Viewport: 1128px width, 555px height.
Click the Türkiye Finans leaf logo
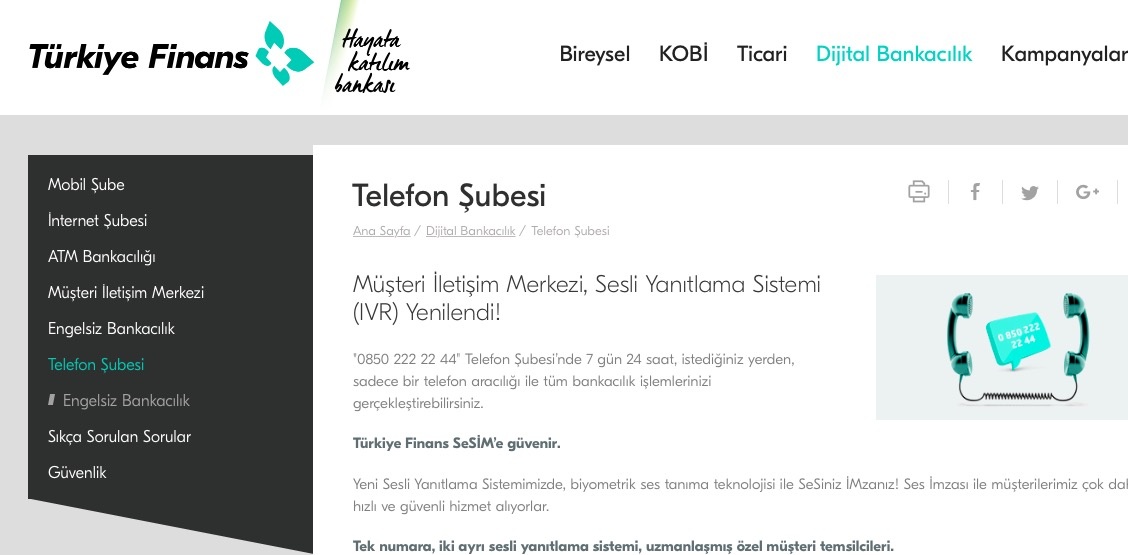tap(284, 54)
